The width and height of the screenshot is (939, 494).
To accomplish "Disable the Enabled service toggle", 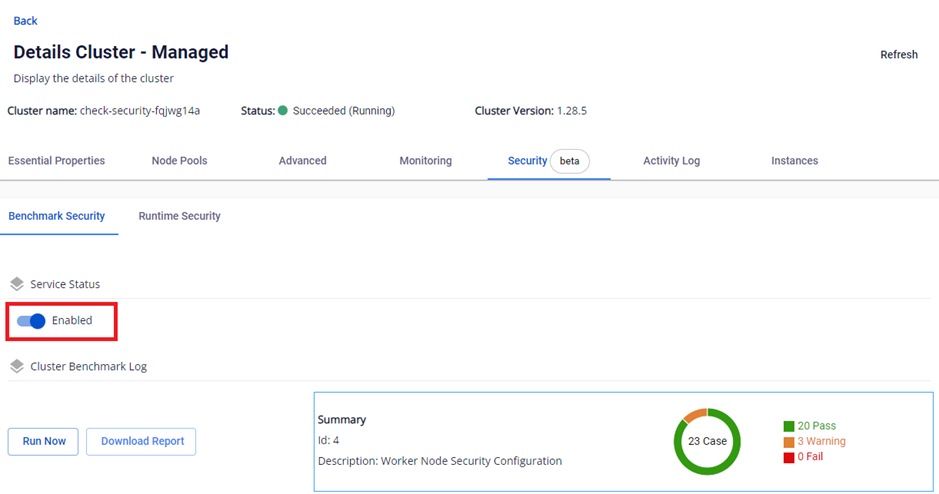I will pos(32,321).
